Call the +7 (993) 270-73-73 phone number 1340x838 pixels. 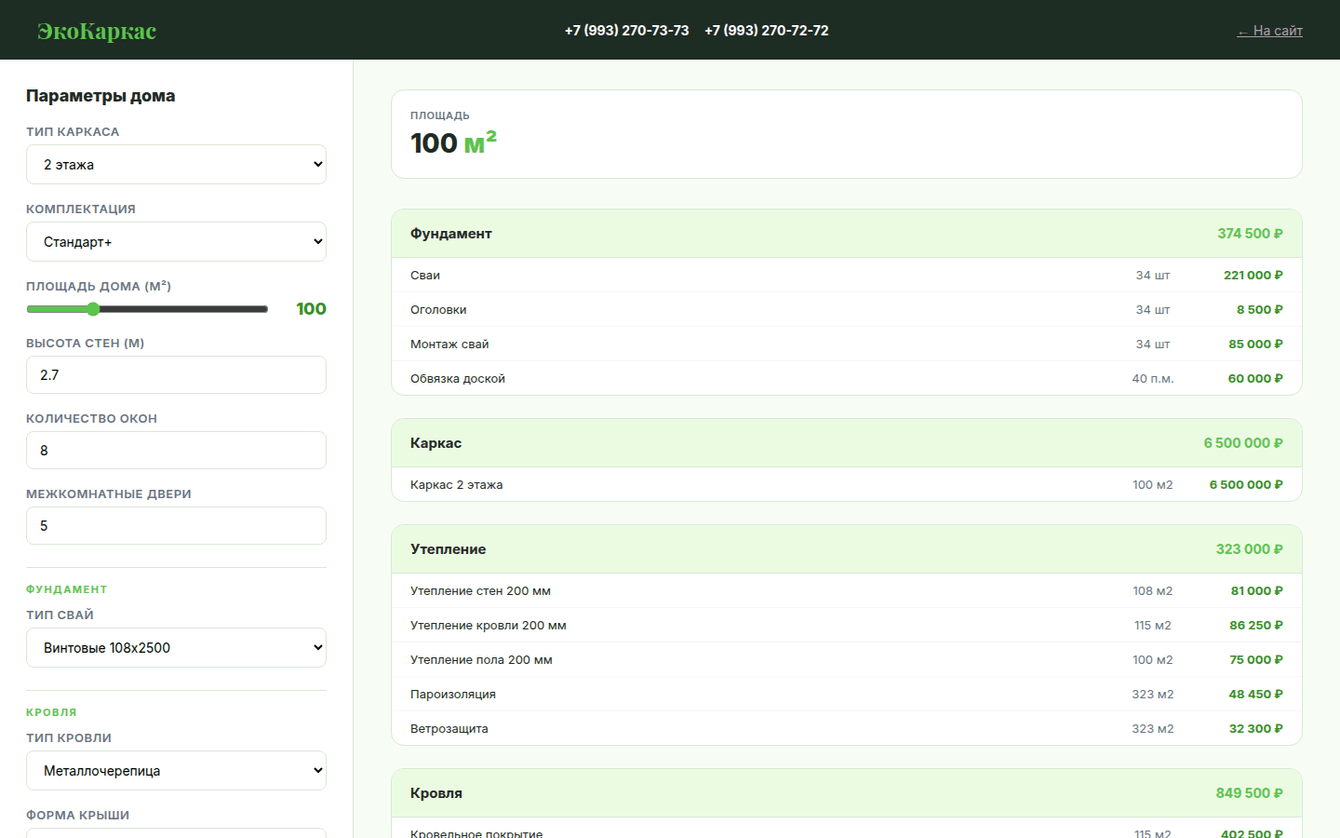(x=627, y=31)
